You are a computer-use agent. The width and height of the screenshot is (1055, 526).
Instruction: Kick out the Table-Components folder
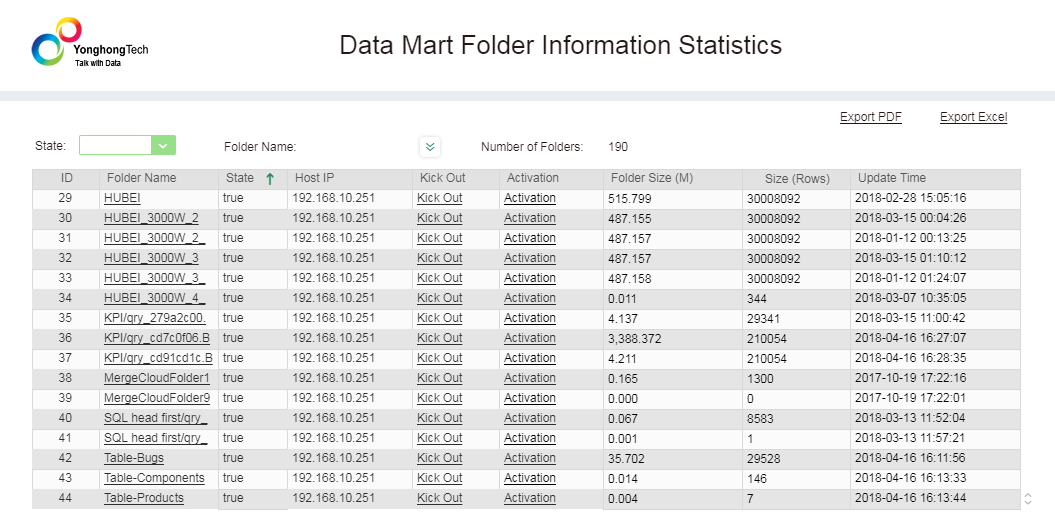click(439, 478)
